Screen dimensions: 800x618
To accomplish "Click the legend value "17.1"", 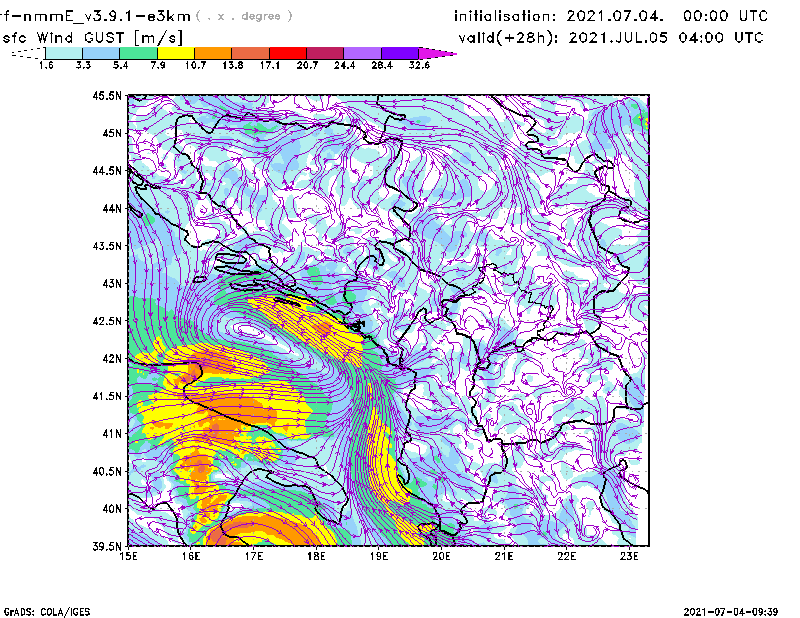I will click(x=269, y=65).
